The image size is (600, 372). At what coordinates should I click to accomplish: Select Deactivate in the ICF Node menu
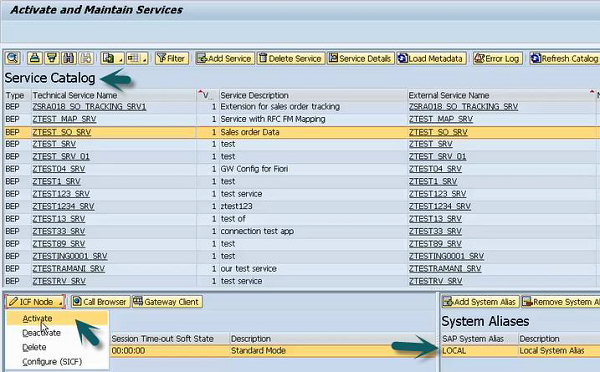click(x=41, y=333)
